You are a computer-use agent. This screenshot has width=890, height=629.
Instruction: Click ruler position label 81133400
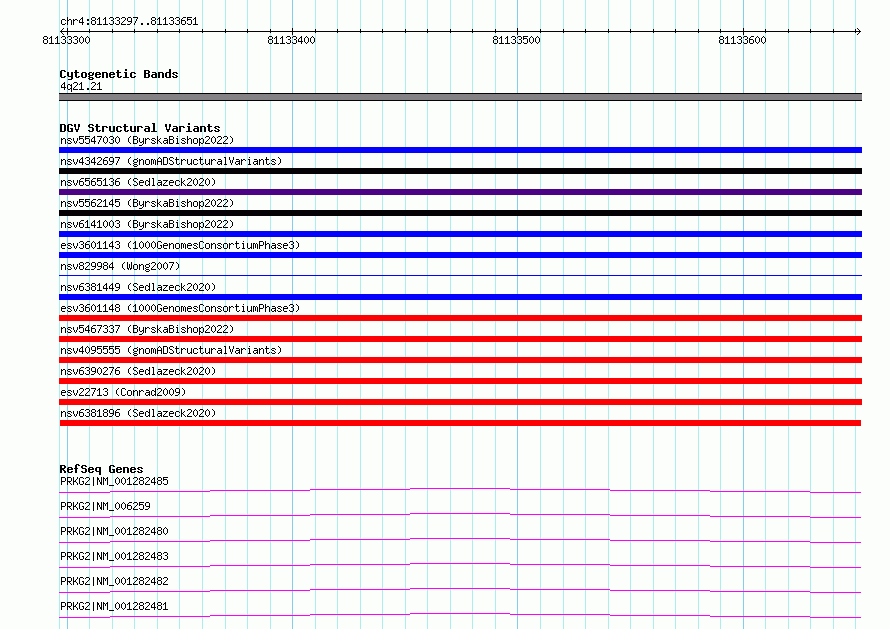[x=291, y=40]
